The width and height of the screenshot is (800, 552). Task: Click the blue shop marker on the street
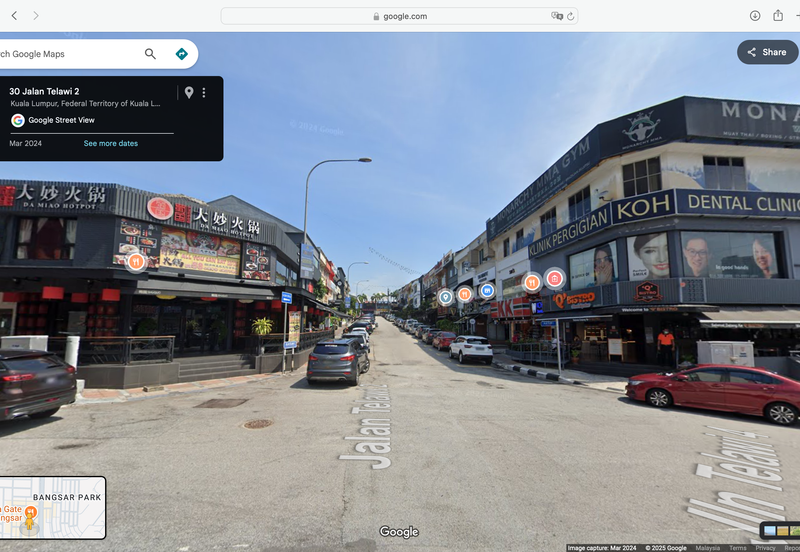(x=487, y=290)
